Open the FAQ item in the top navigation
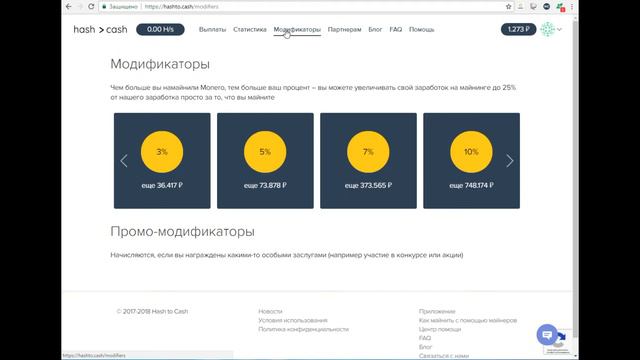This screenshot has width=640, height=360. tap(396, 29)
